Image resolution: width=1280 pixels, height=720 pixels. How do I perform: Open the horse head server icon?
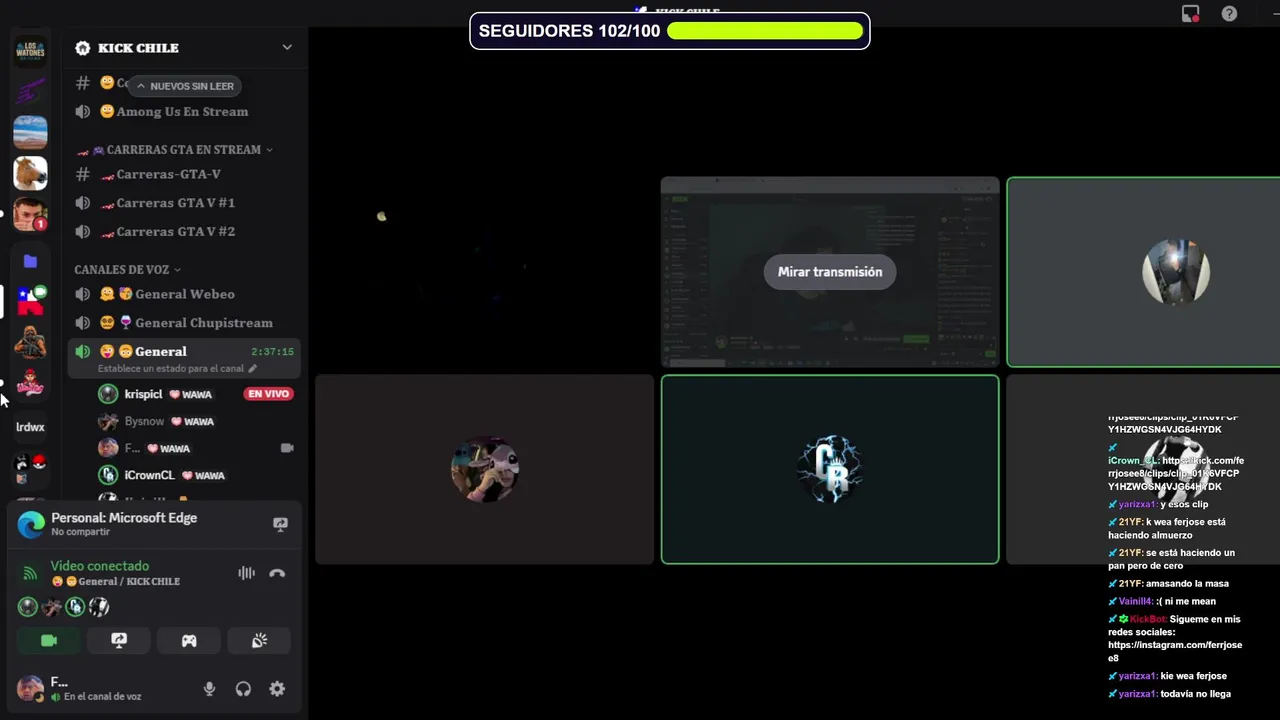(30, 173)
